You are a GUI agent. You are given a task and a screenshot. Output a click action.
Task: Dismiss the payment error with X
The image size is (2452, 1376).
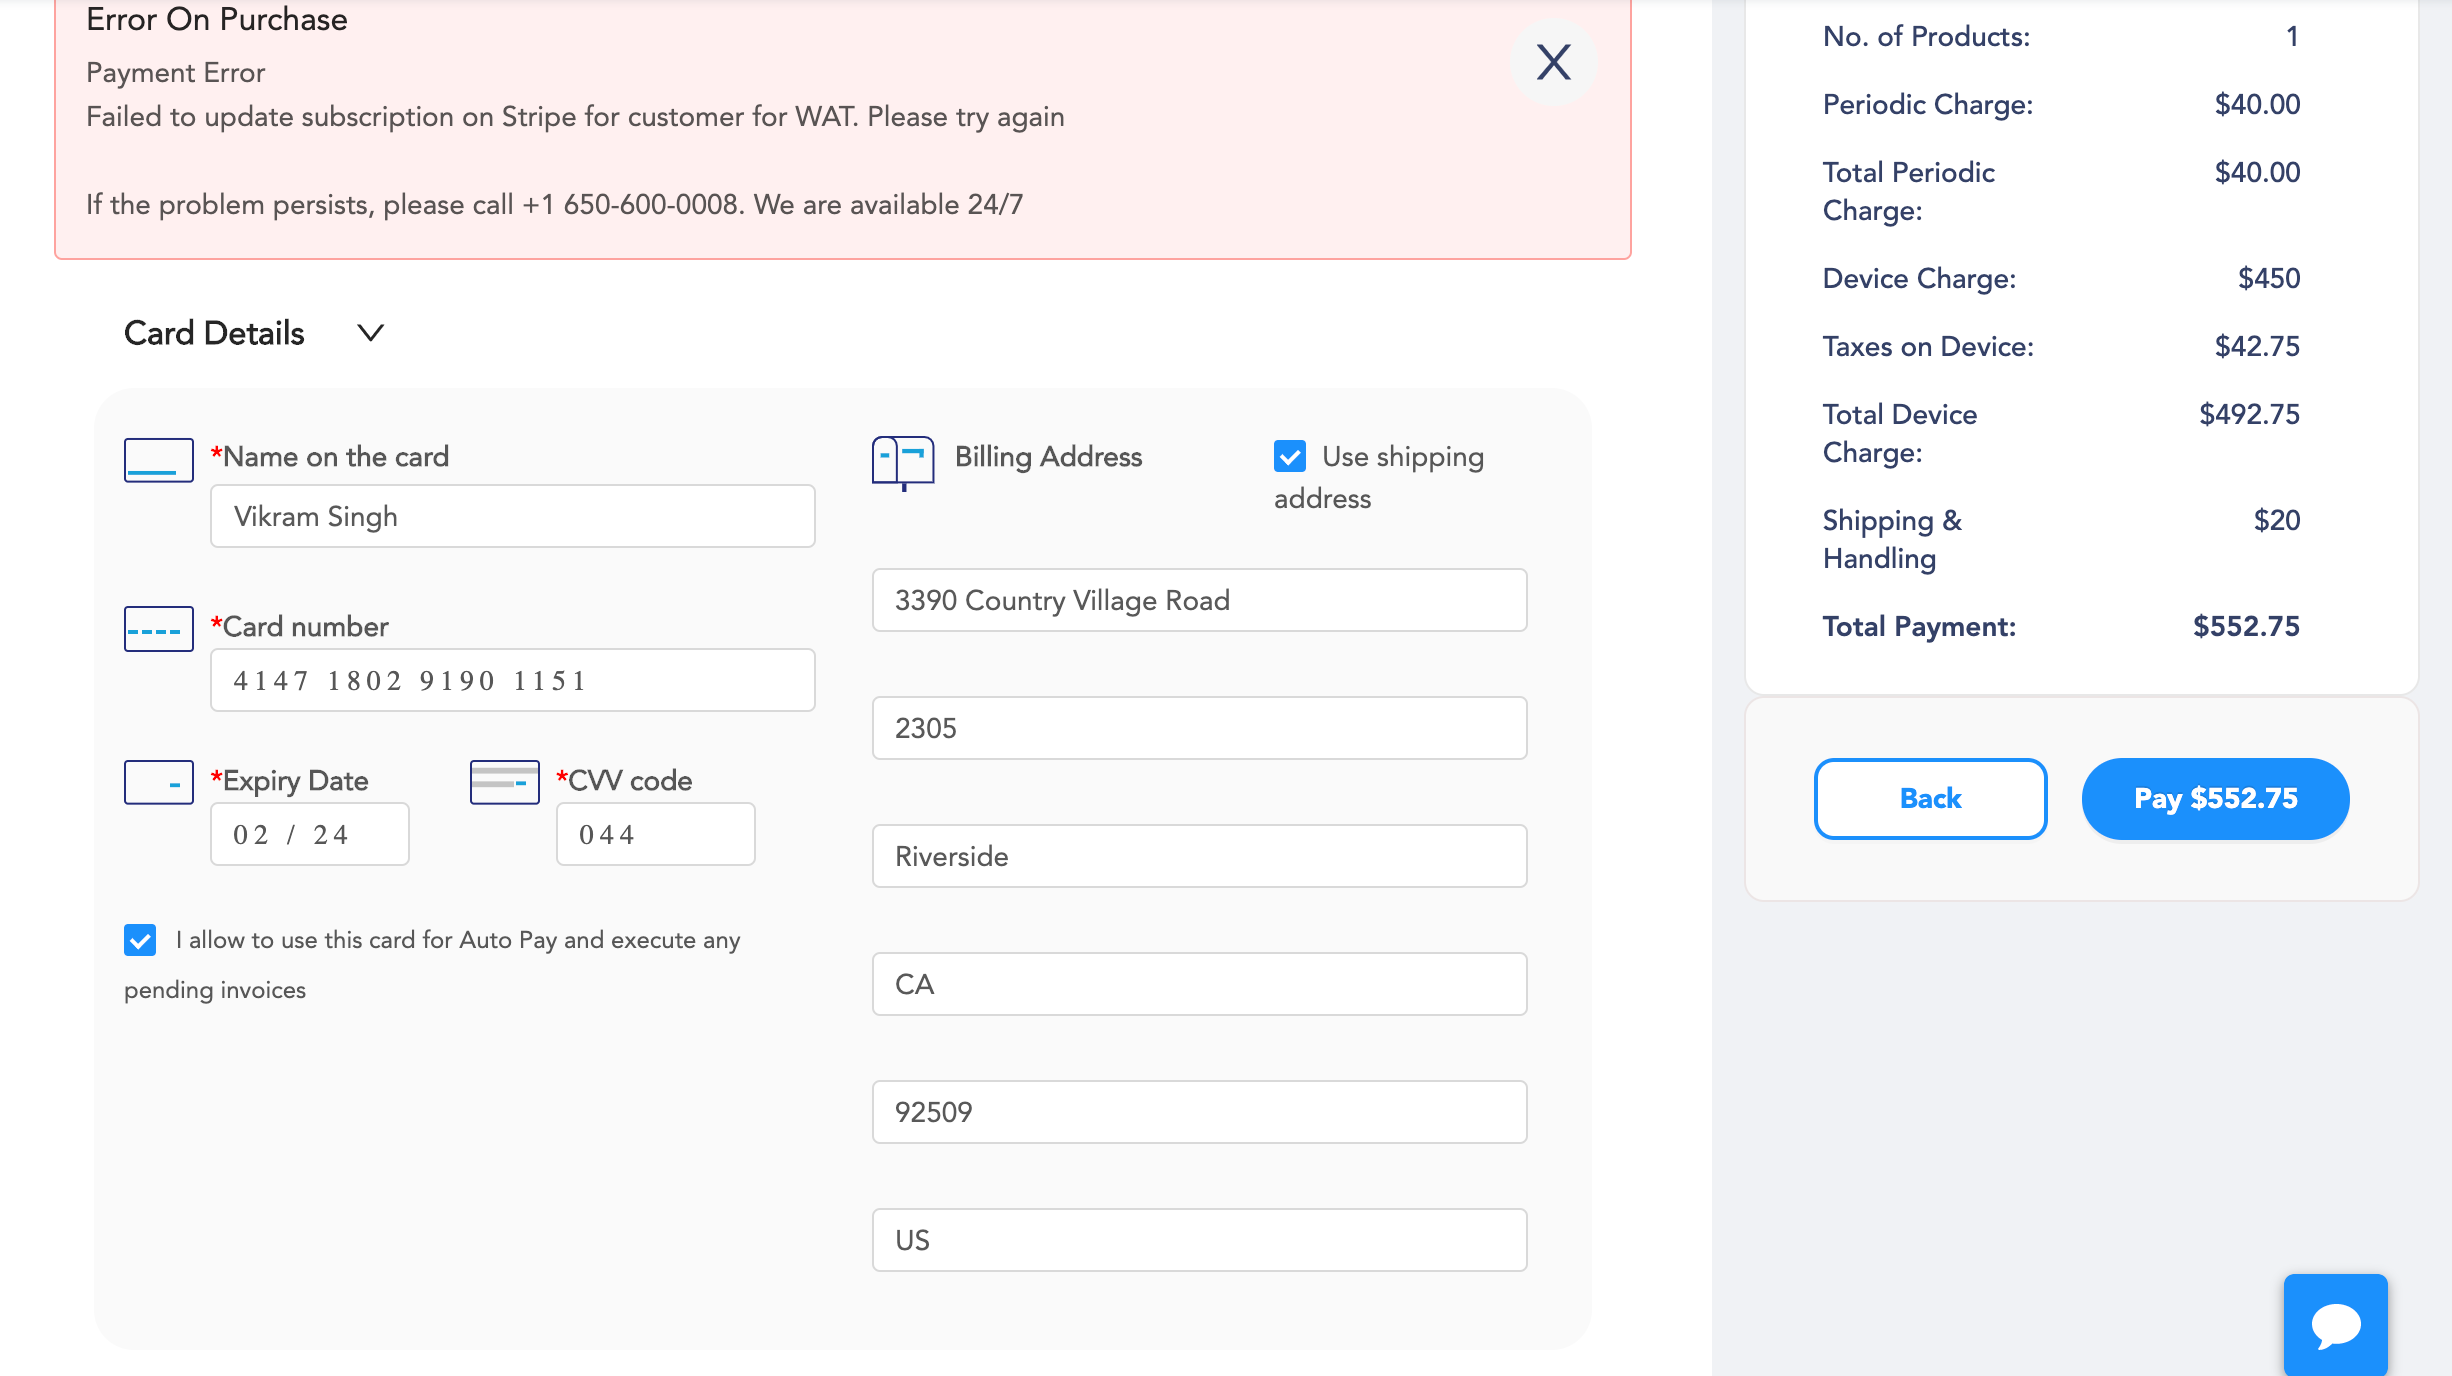1553,62
